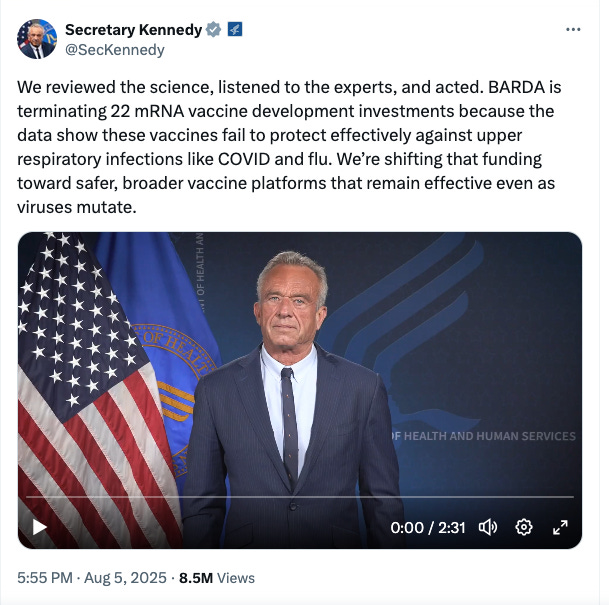The height and width of the screenshot is (605, 609).
Task: Mute the video using the speaker icon
Action: [488, 527]
